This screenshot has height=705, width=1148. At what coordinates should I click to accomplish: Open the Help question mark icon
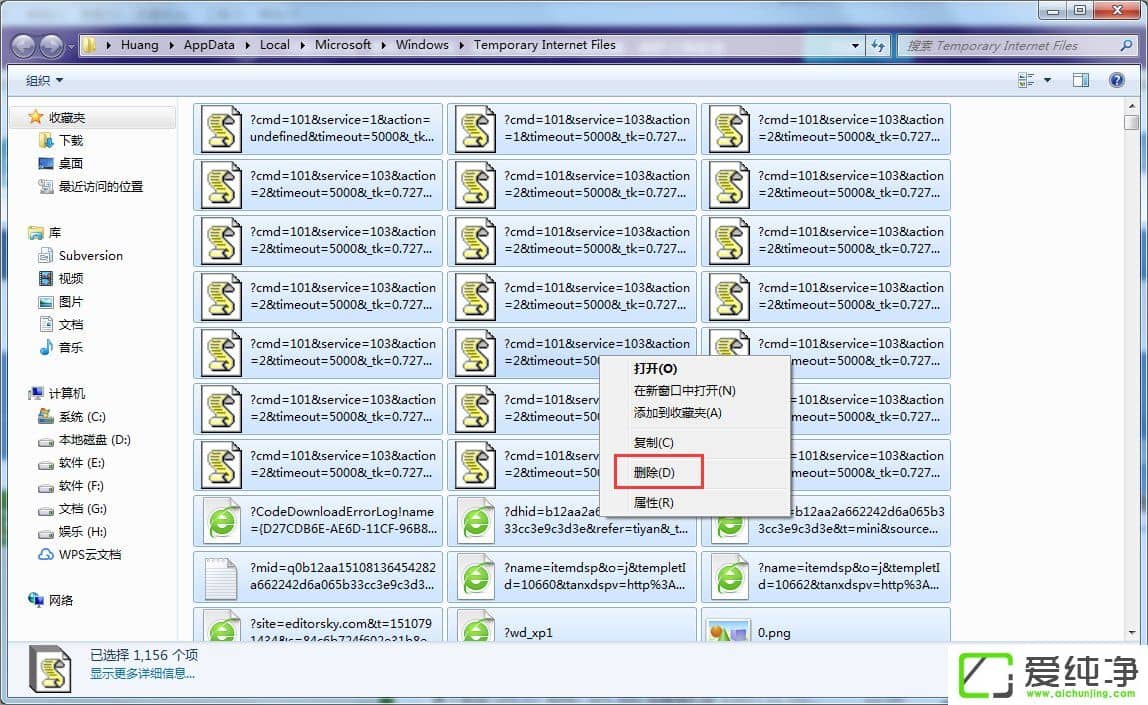1117,80
